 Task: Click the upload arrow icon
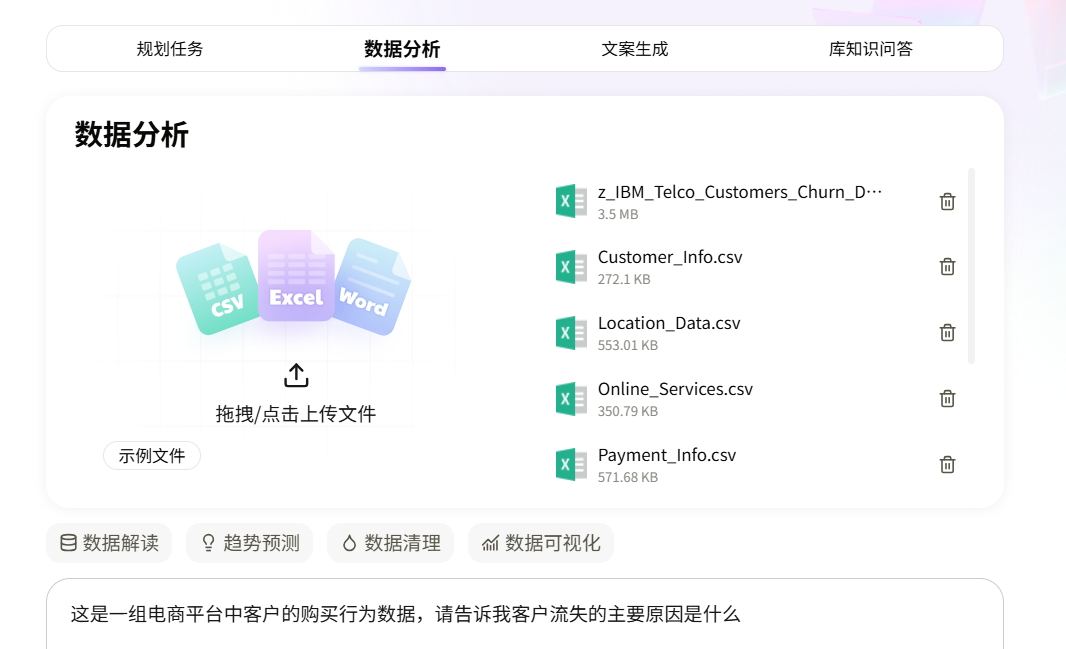pyautogui.click(x=295, y=375)
